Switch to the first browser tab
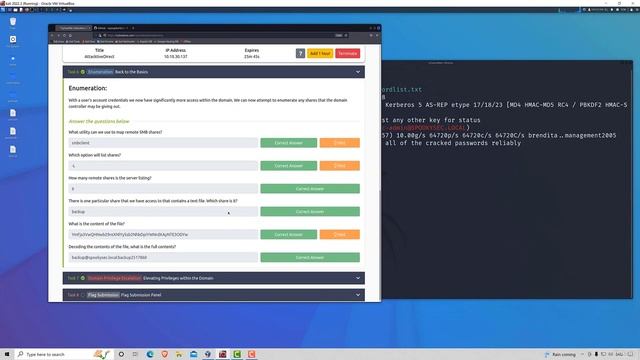Viewport: 640px width, 360px height. pyautogui.click(x=73, y=28)
